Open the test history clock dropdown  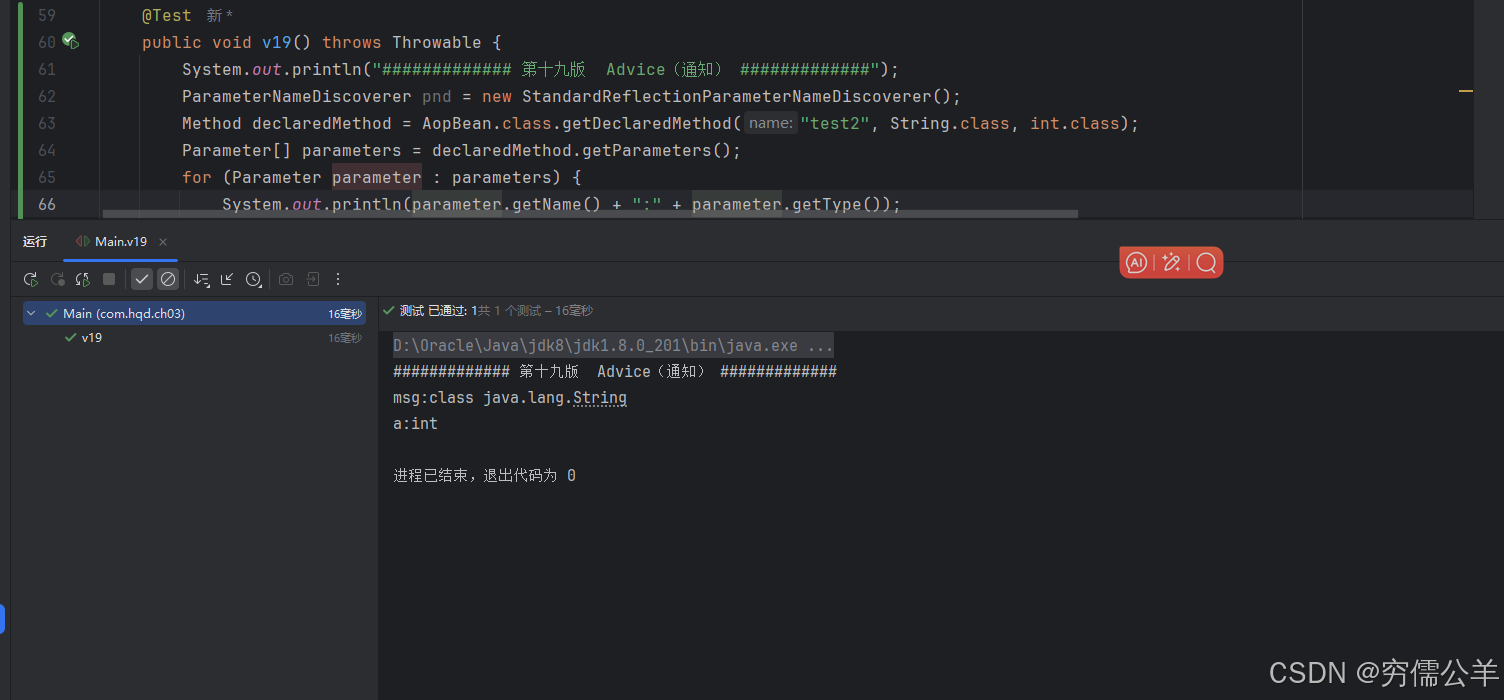tap(254, 279)
